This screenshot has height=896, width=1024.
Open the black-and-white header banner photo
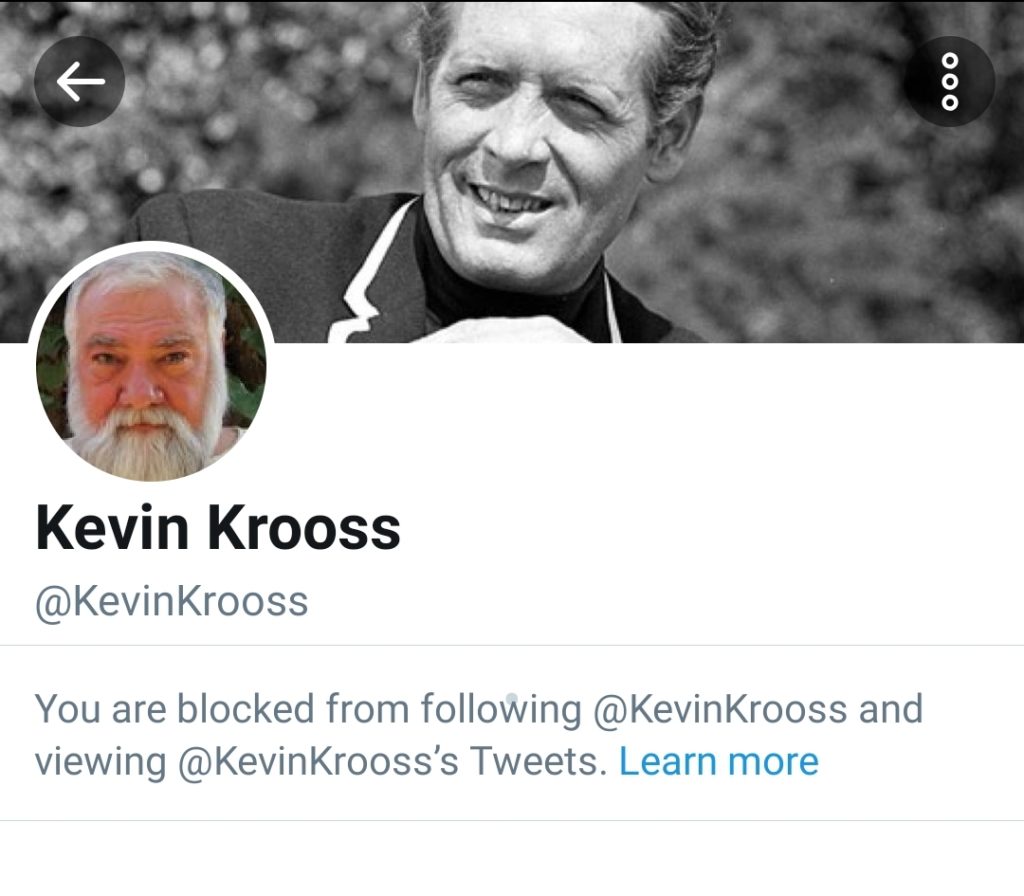point(512,171)
